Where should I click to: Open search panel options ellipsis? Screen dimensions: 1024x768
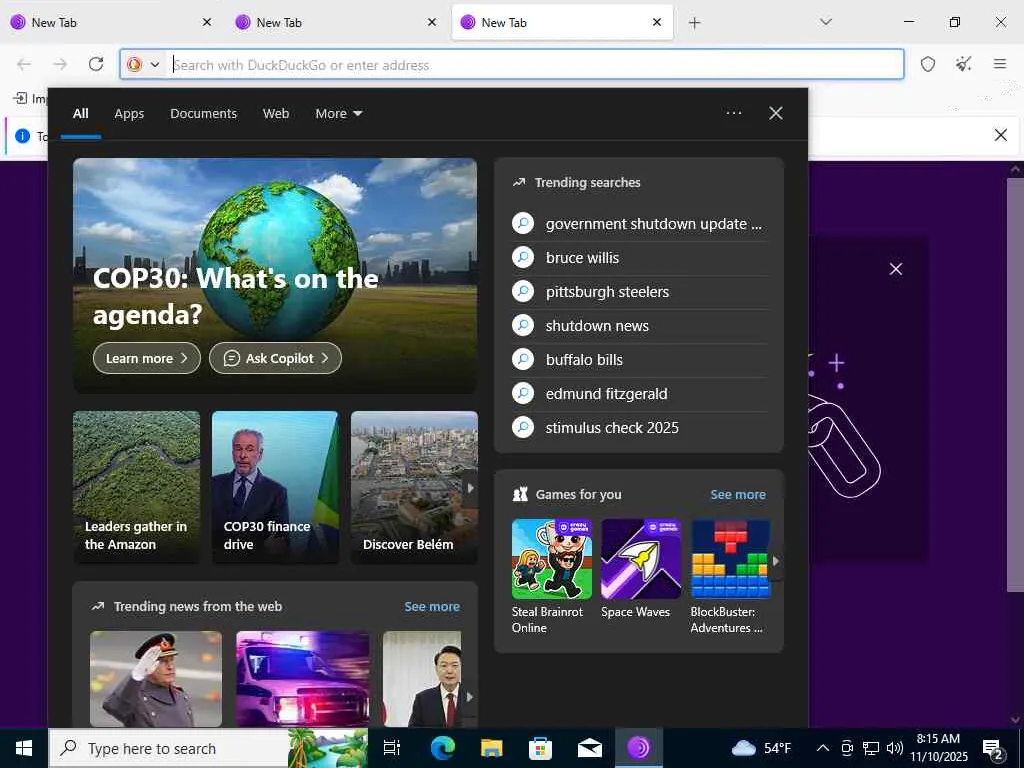733,113
